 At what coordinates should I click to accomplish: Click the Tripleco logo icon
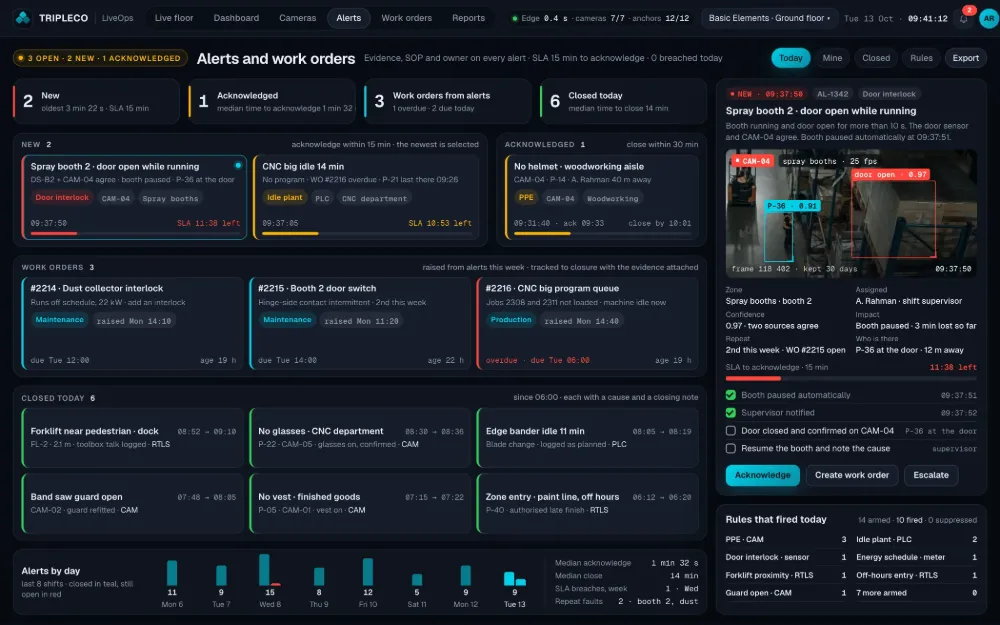(23, 18)
